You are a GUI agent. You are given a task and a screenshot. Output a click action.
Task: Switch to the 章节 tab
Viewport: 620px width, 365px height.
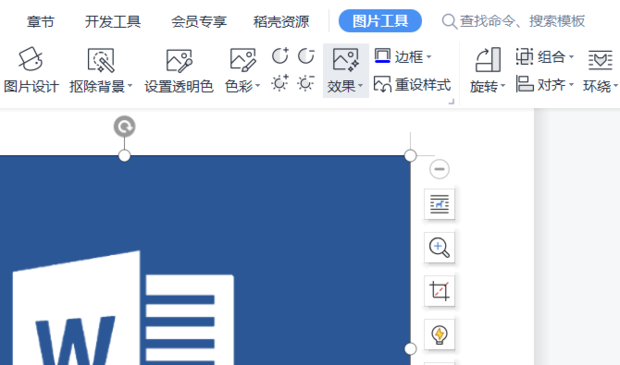[x=40, y=21]
